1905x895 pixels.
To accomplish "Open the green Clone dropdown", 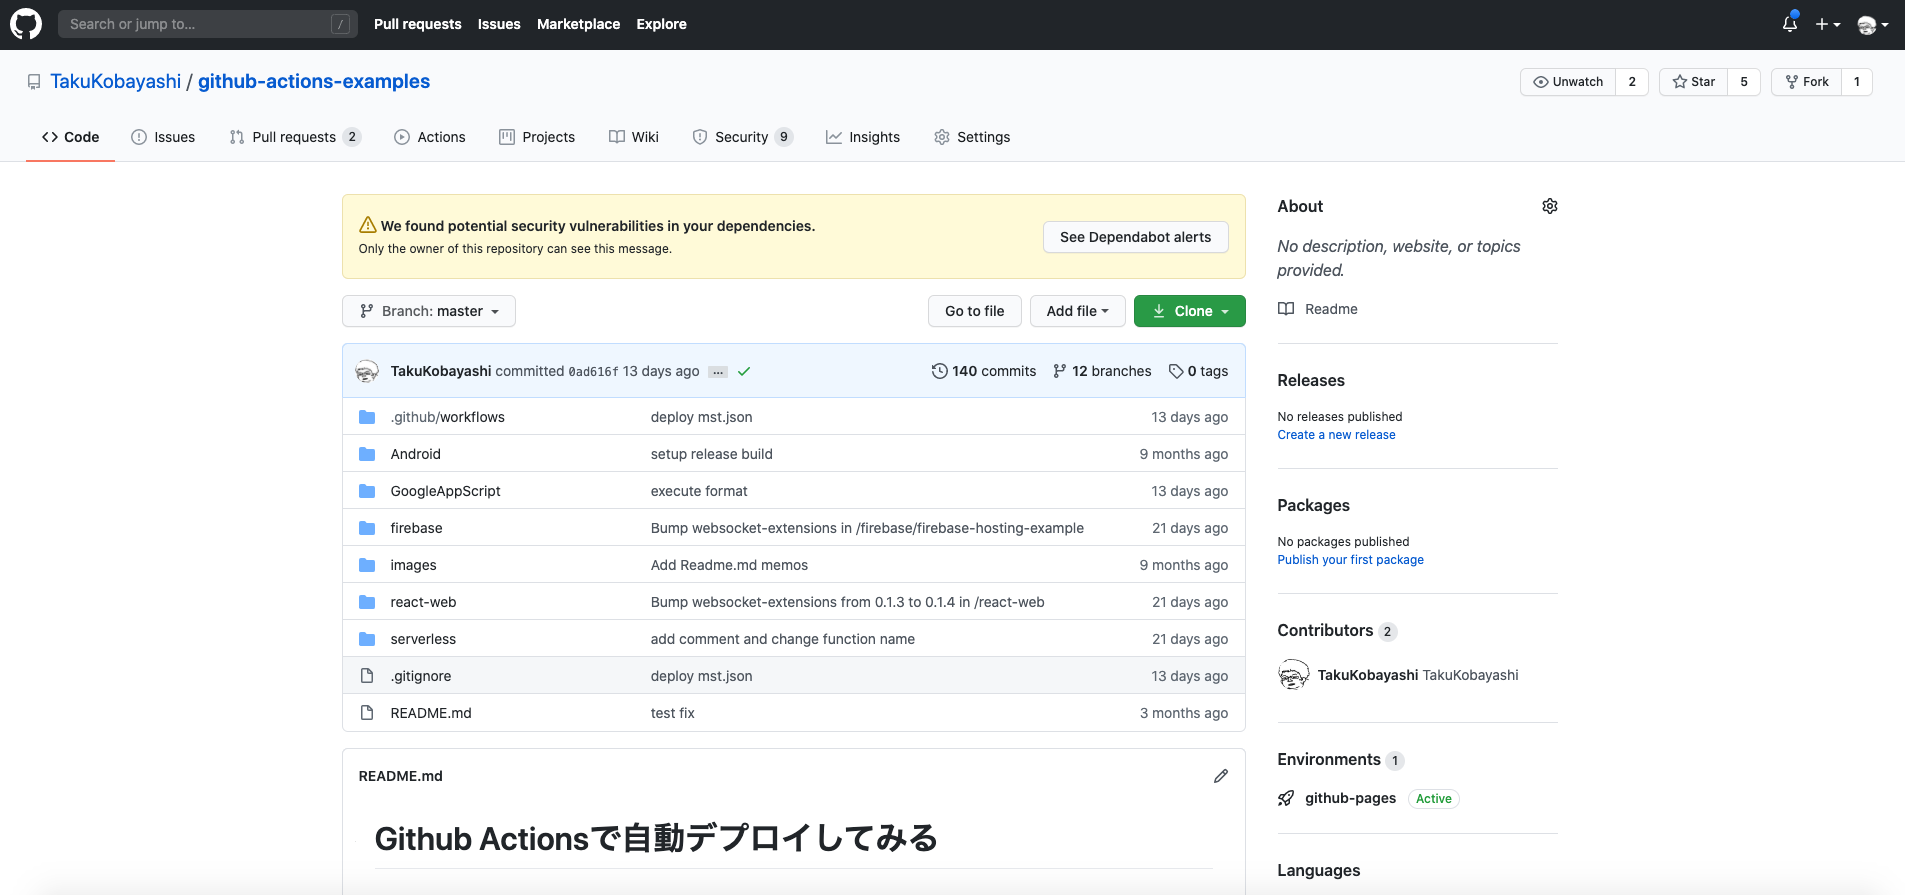I will click(1190, 311).
